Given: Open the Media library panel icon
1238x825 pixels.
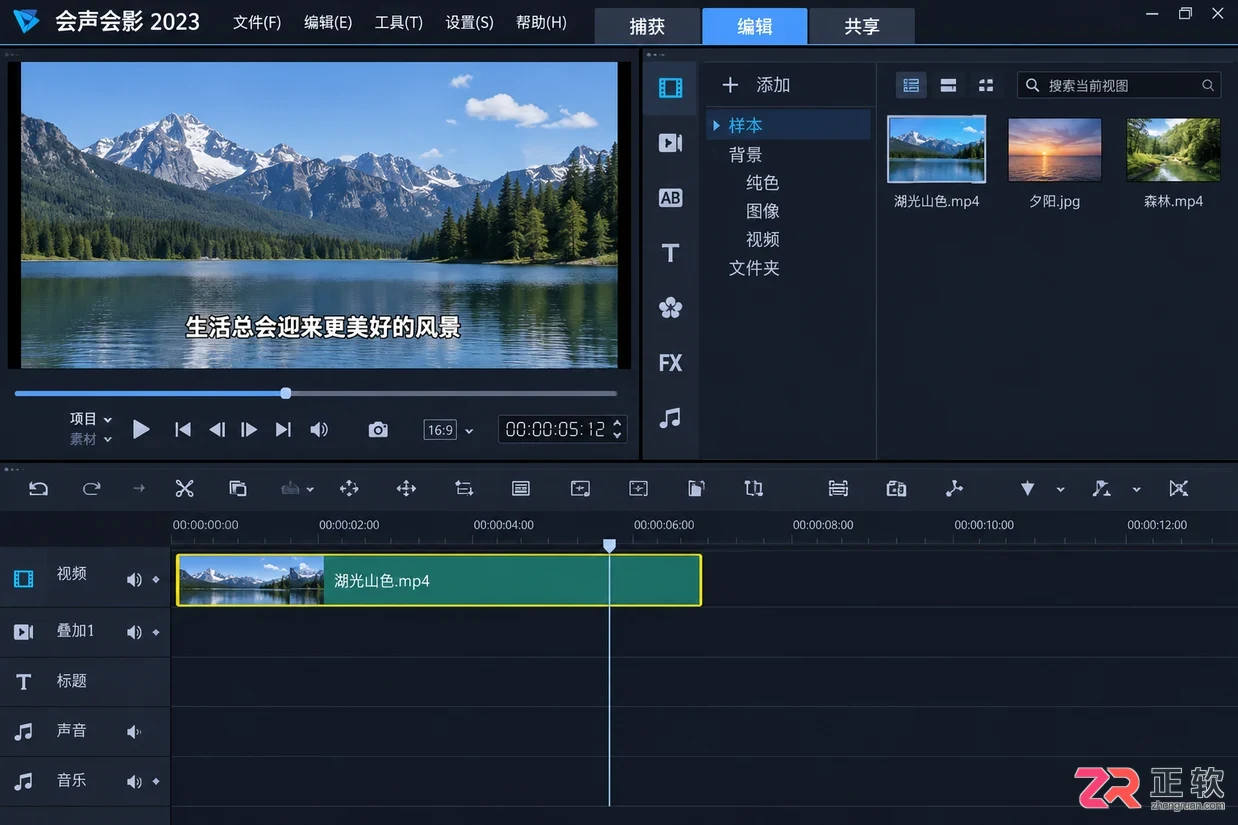Looking at the screenshot, I should pyautogui.click(x=670, y=88).
